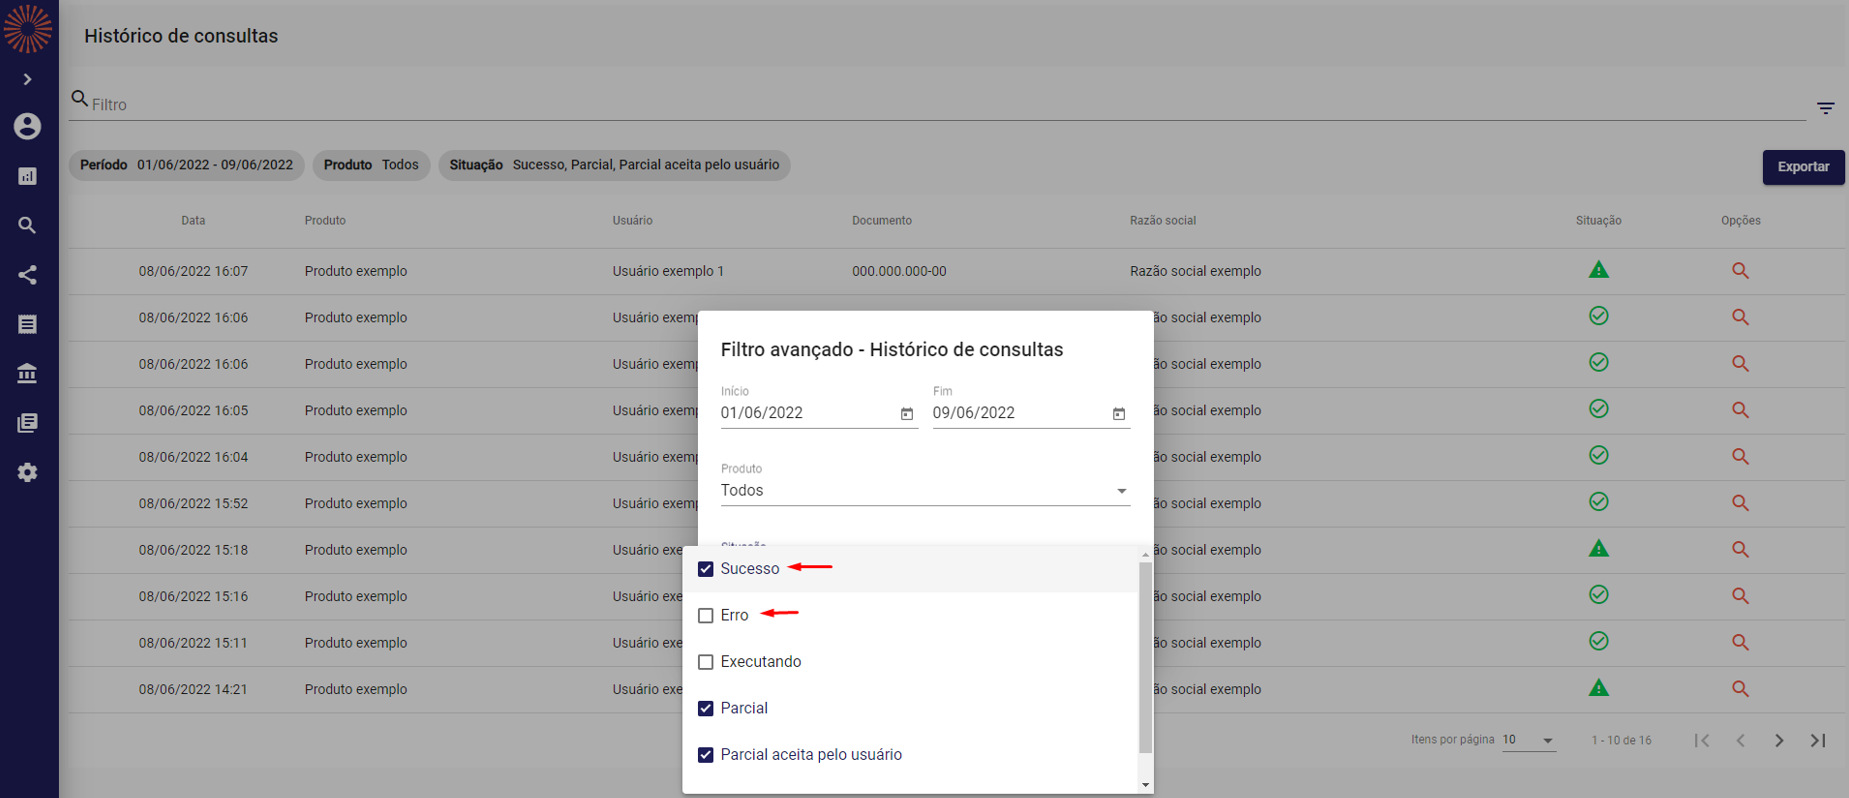Click situation list scrollbar up arrow
1849x798 pixels.
[x=1145, y=555]
